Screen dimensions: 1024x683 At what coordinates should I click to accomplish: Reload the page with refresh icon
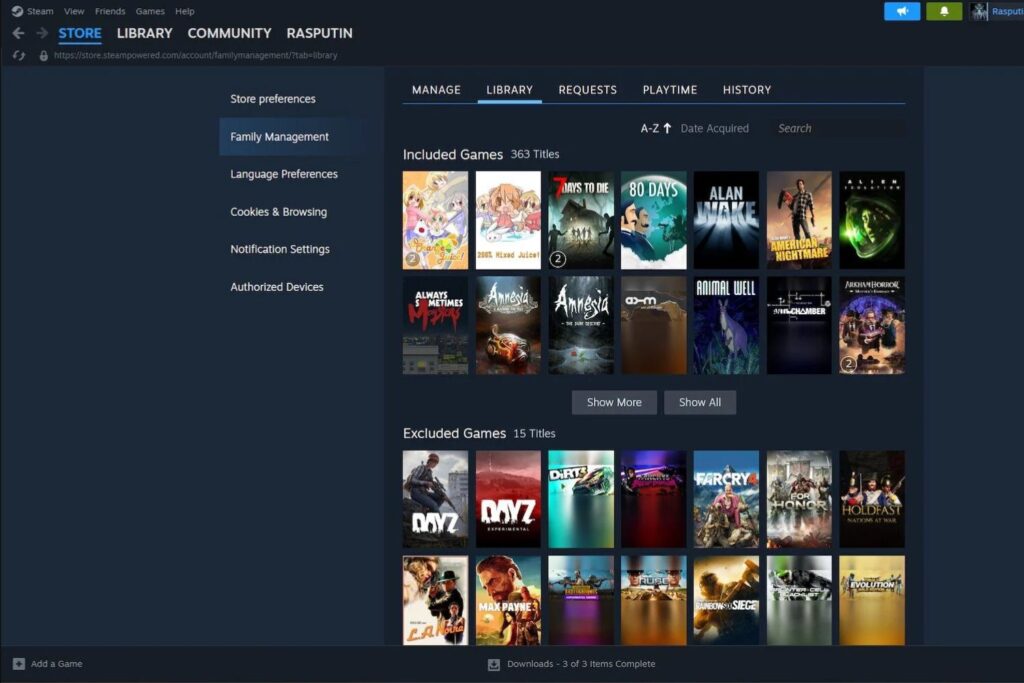coord(18,56)
